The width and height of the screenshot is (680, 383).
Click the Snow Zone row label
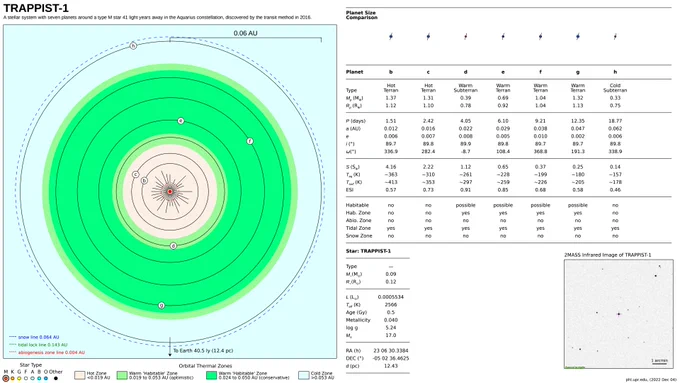point(359,236)
